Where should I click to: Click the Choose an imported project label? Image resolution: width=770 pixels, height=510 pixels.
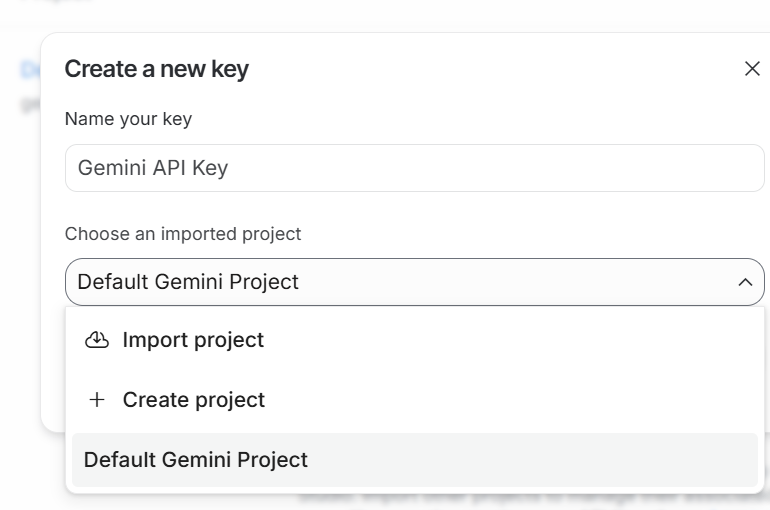click(x=183, y=234)
